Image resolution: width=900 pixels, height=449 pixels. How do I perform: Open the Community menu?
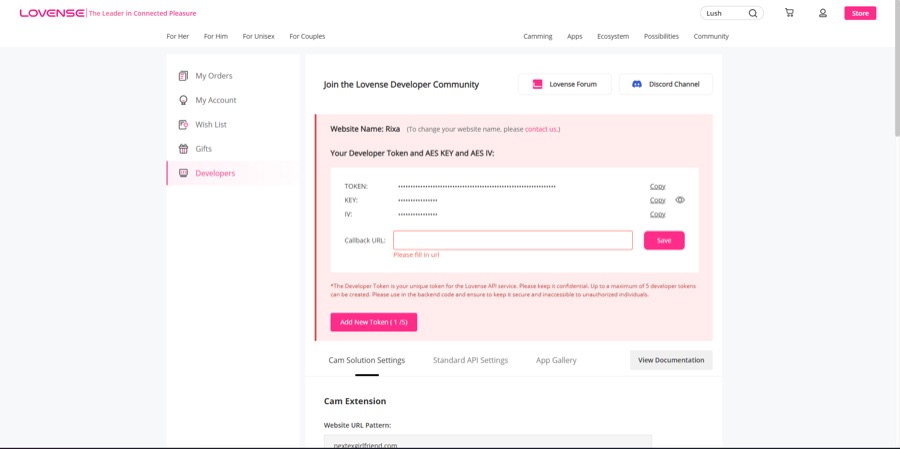click(711, 36)
